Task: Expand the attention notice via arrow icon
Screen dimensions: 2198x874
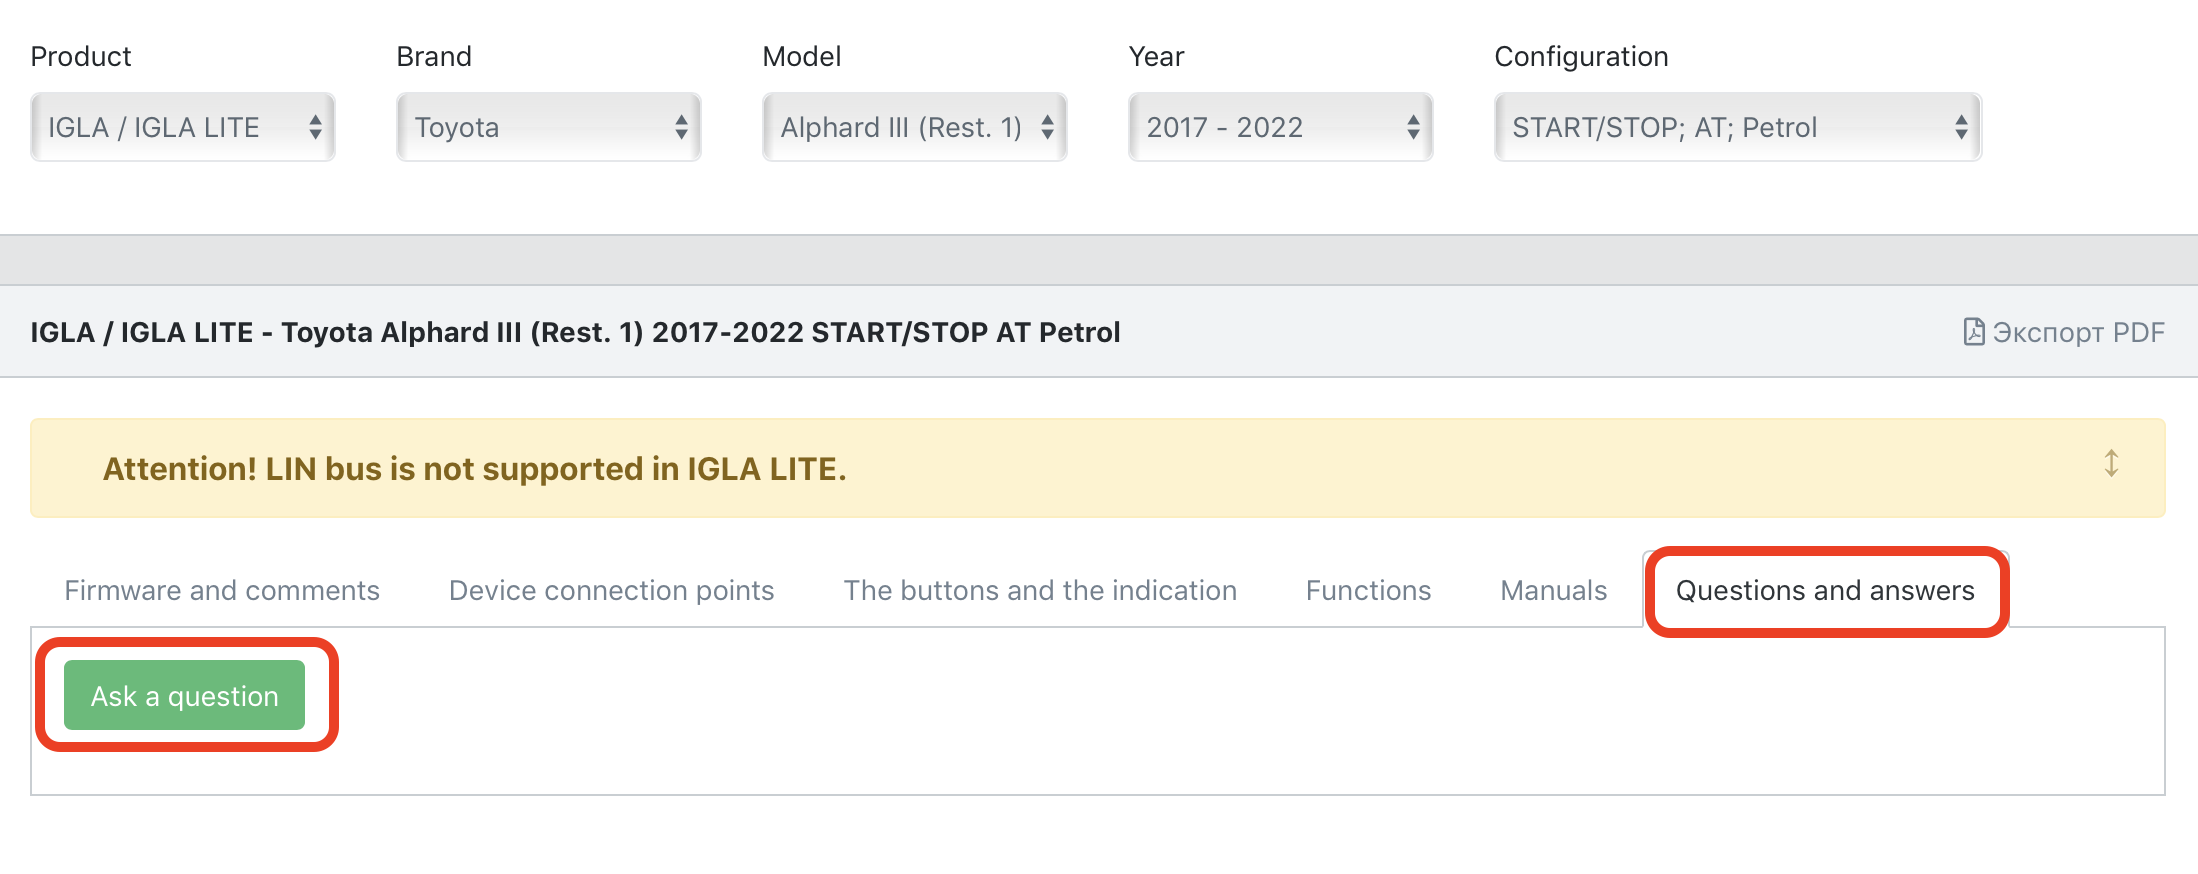Action: pyautogui.click(x=2111, y=464)
